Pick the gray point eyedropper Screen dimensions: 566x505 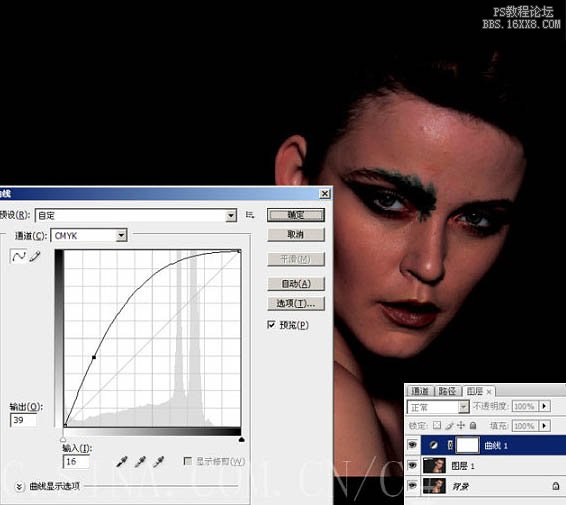140,461
